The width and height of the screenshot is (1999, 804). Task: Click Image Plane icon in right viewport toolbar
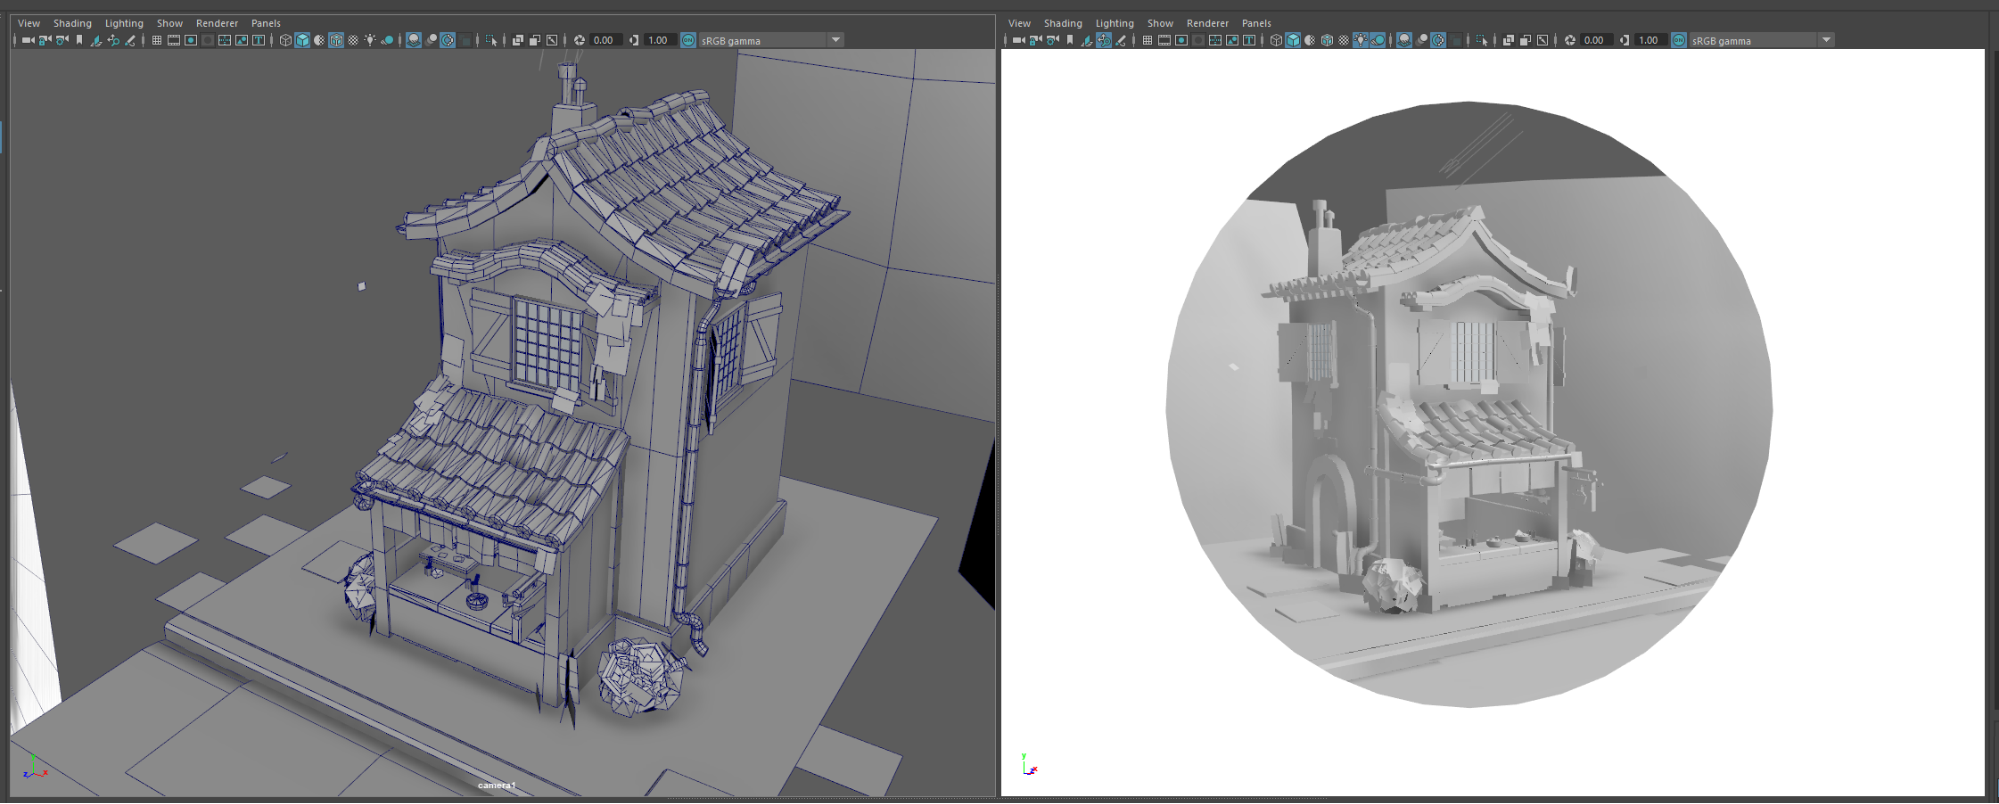coord(1086,40)
